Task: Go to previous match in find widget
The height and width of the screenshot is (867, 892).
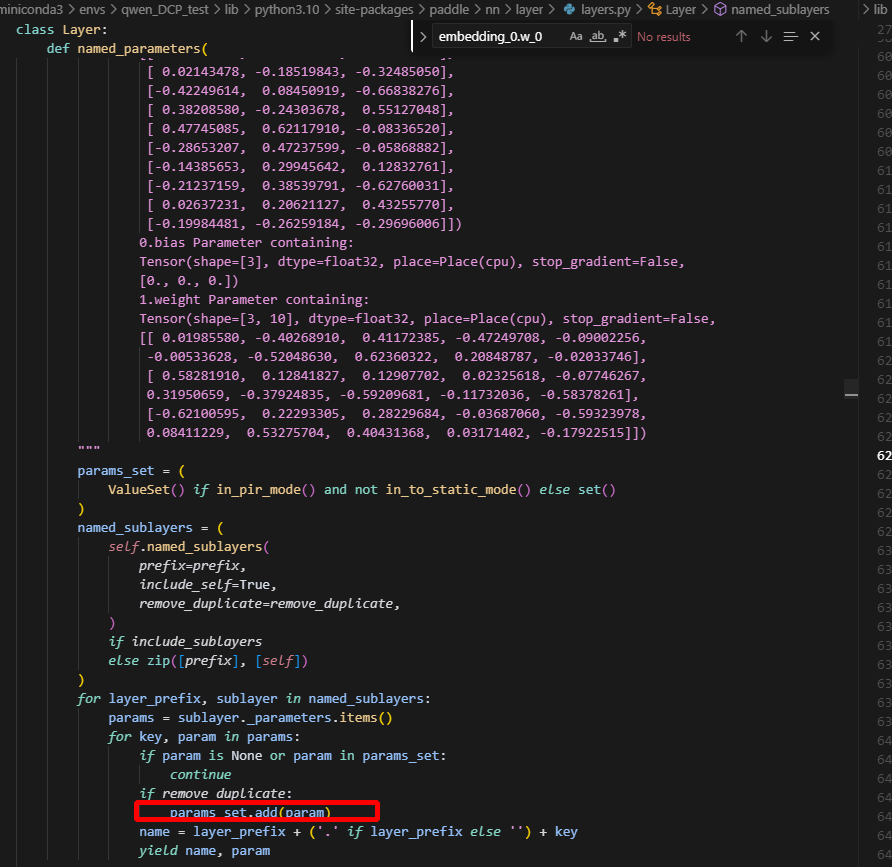Action: pyautogui.click(x=741, y=36)
